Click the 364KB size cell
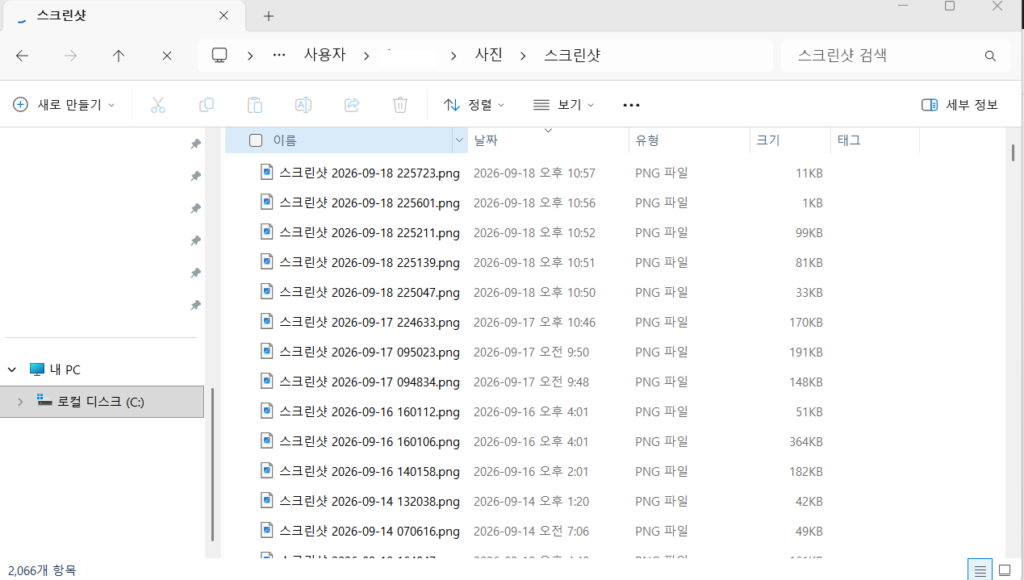This screenshot has height=580, width=1024. click(x=806, y=442)
